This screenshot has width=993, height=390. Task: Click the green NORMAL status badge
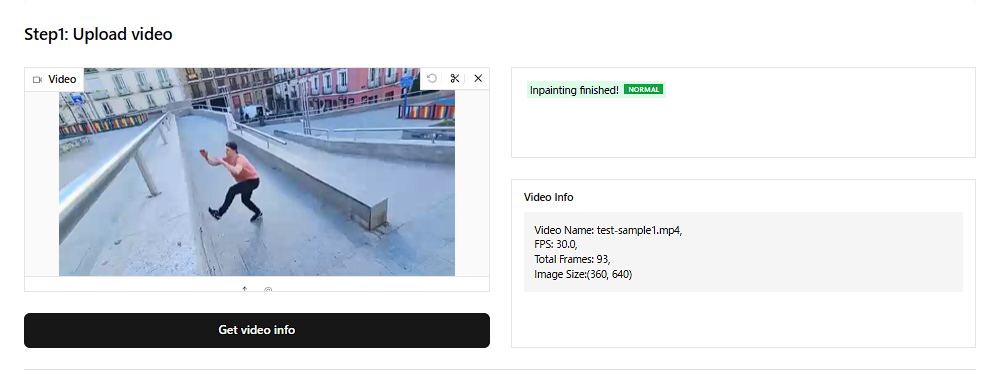point(643,90)
